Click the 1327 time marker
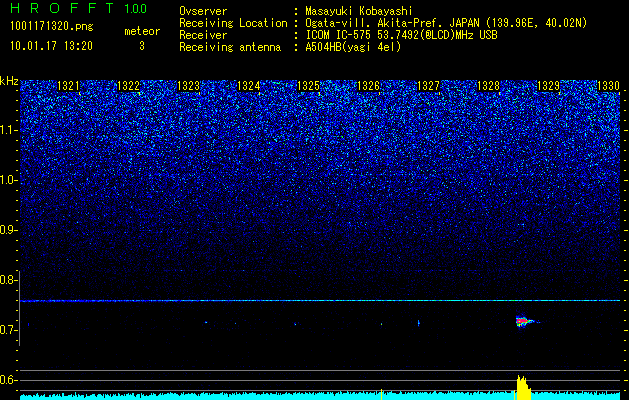The width and height of the screenshot is (629, 400). pos(428,86)
